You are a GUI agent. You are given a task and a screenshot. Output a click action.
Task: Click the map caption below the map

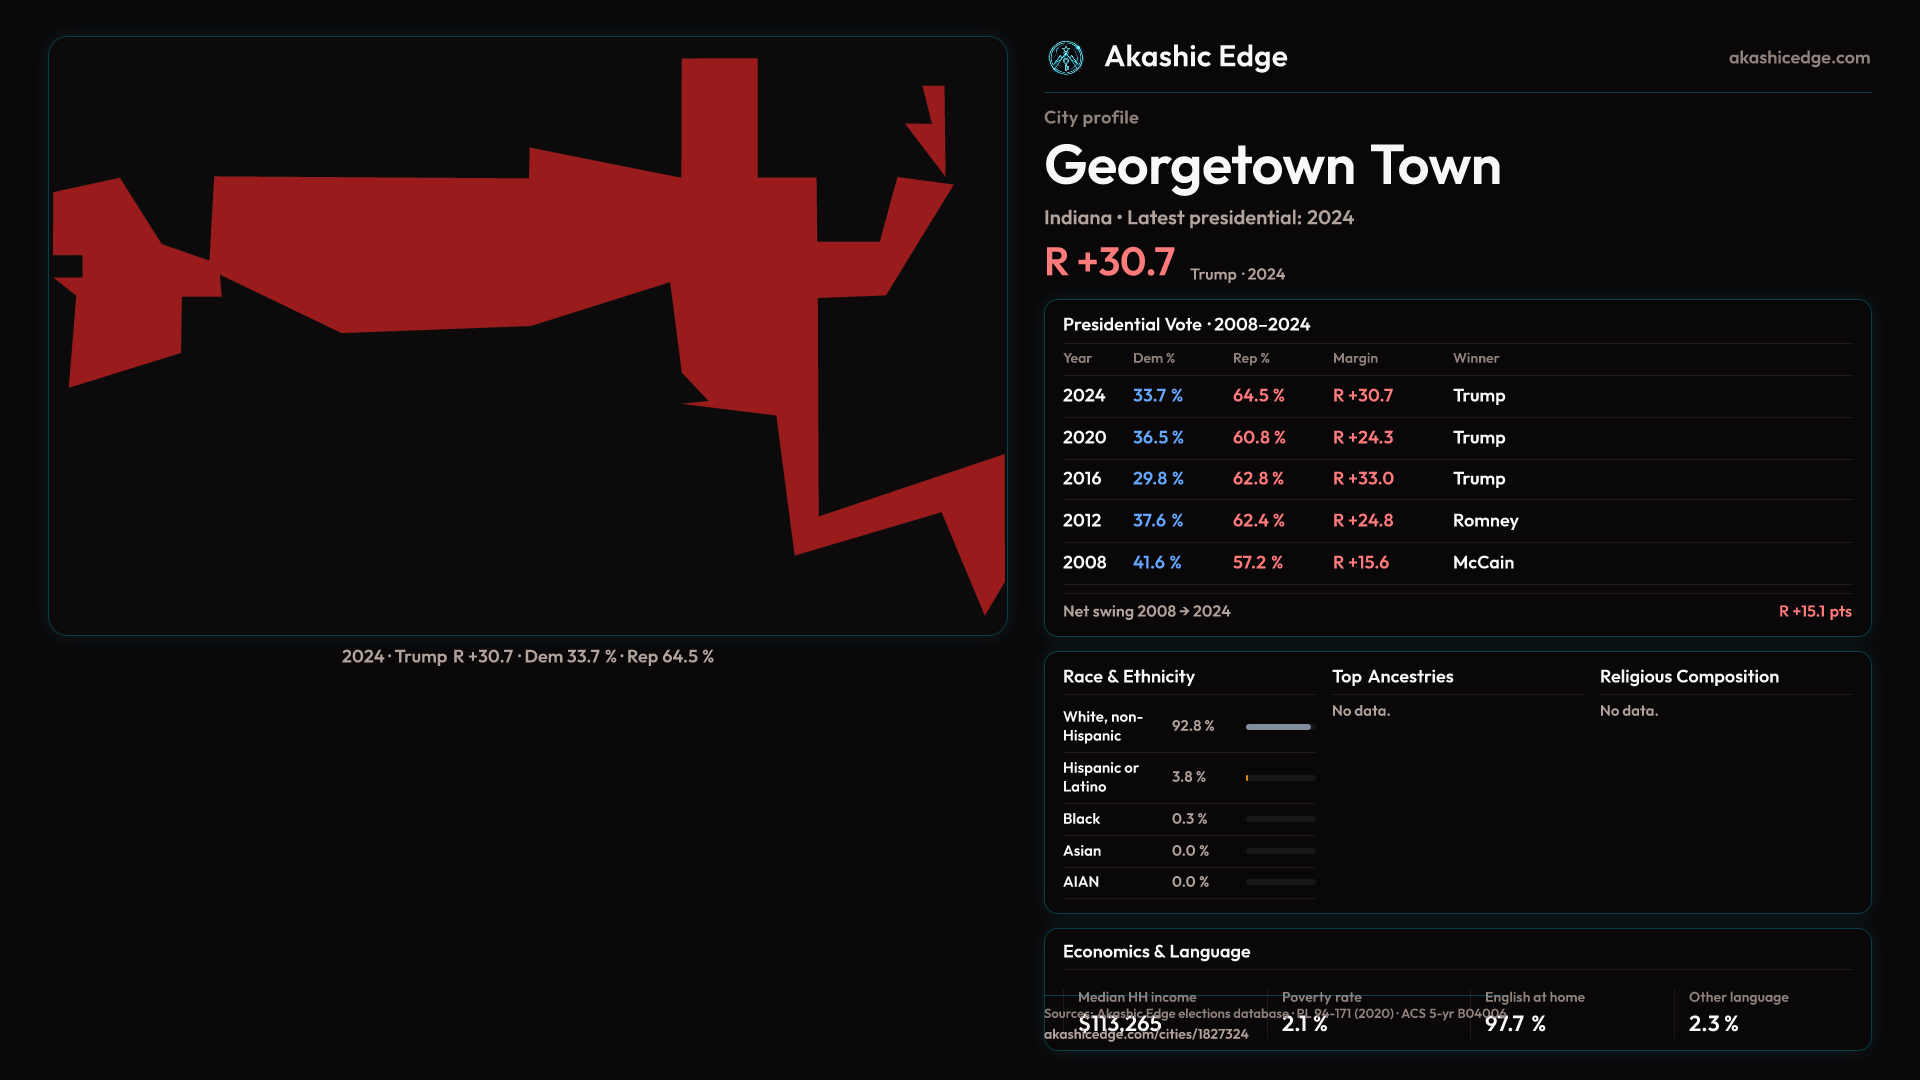pyautogui.click(x=527, y=657)
